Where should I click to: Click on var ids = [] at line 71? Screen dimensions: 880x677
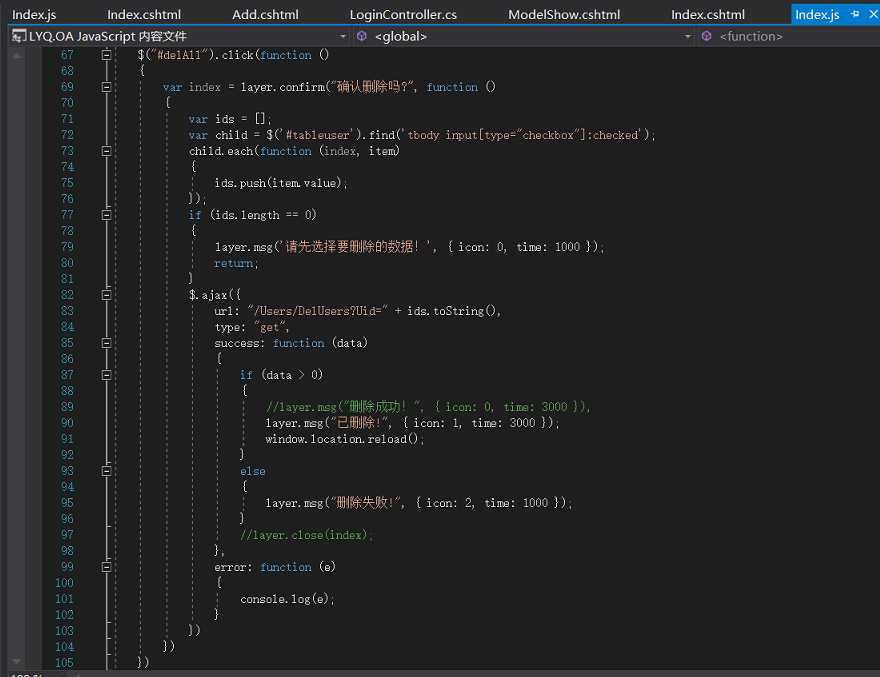pos(230,119)
